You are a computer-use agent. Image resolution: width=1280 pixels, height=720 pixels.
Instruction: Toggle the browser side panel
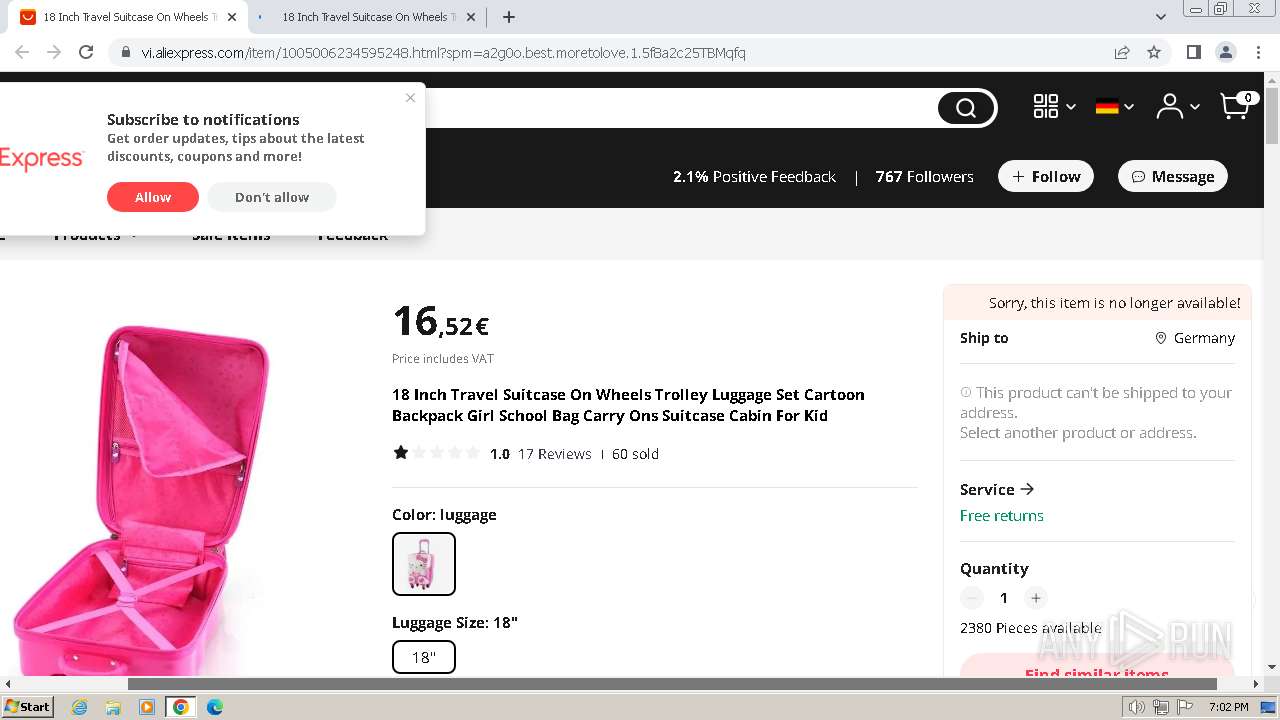1193,52
